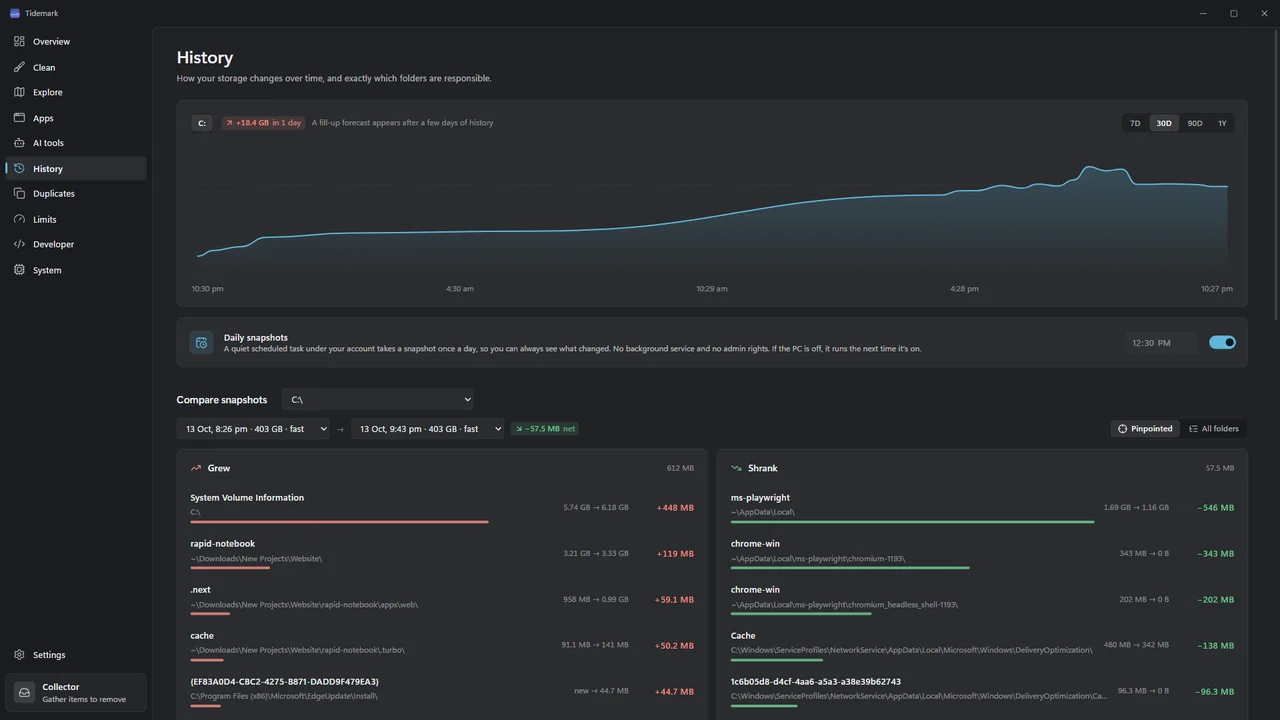Viewport: 1280px width, 720px height.
Task: Click the System icon in sidebar
Action: coord(19,270)
